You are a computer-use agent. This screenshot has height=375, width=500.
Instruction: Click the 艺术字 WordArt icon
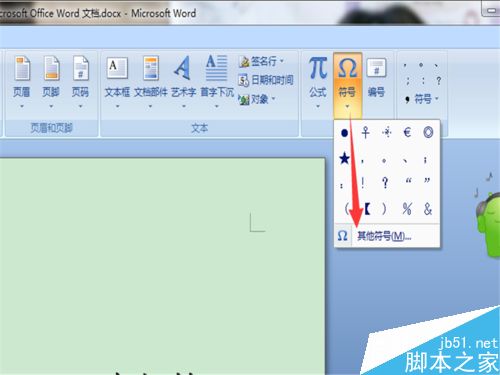[x=183, y=68]
